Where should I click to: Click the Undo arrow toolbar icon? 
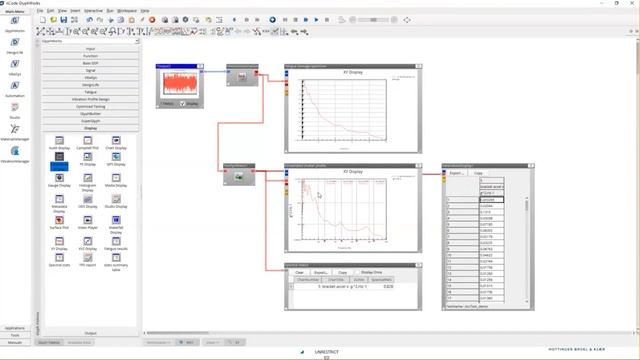point(90,20)
